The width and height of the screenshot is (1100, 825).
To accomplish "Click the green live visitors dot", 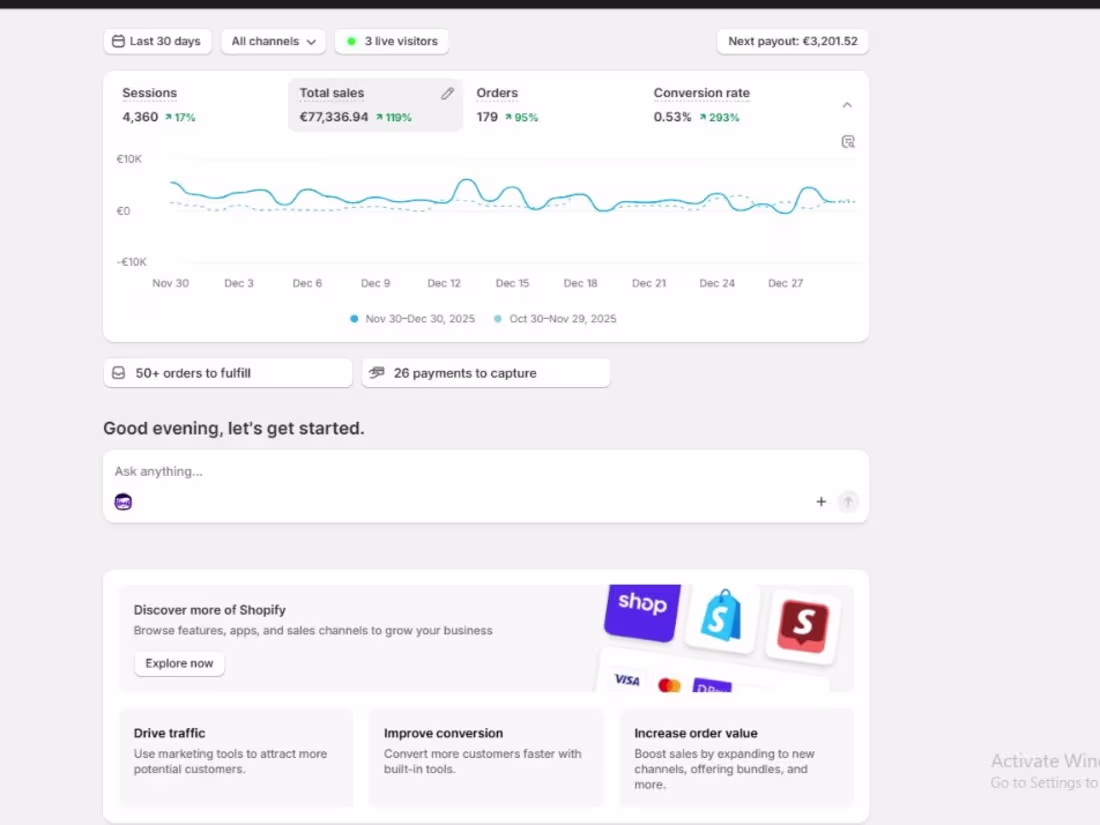I will 351,41.
